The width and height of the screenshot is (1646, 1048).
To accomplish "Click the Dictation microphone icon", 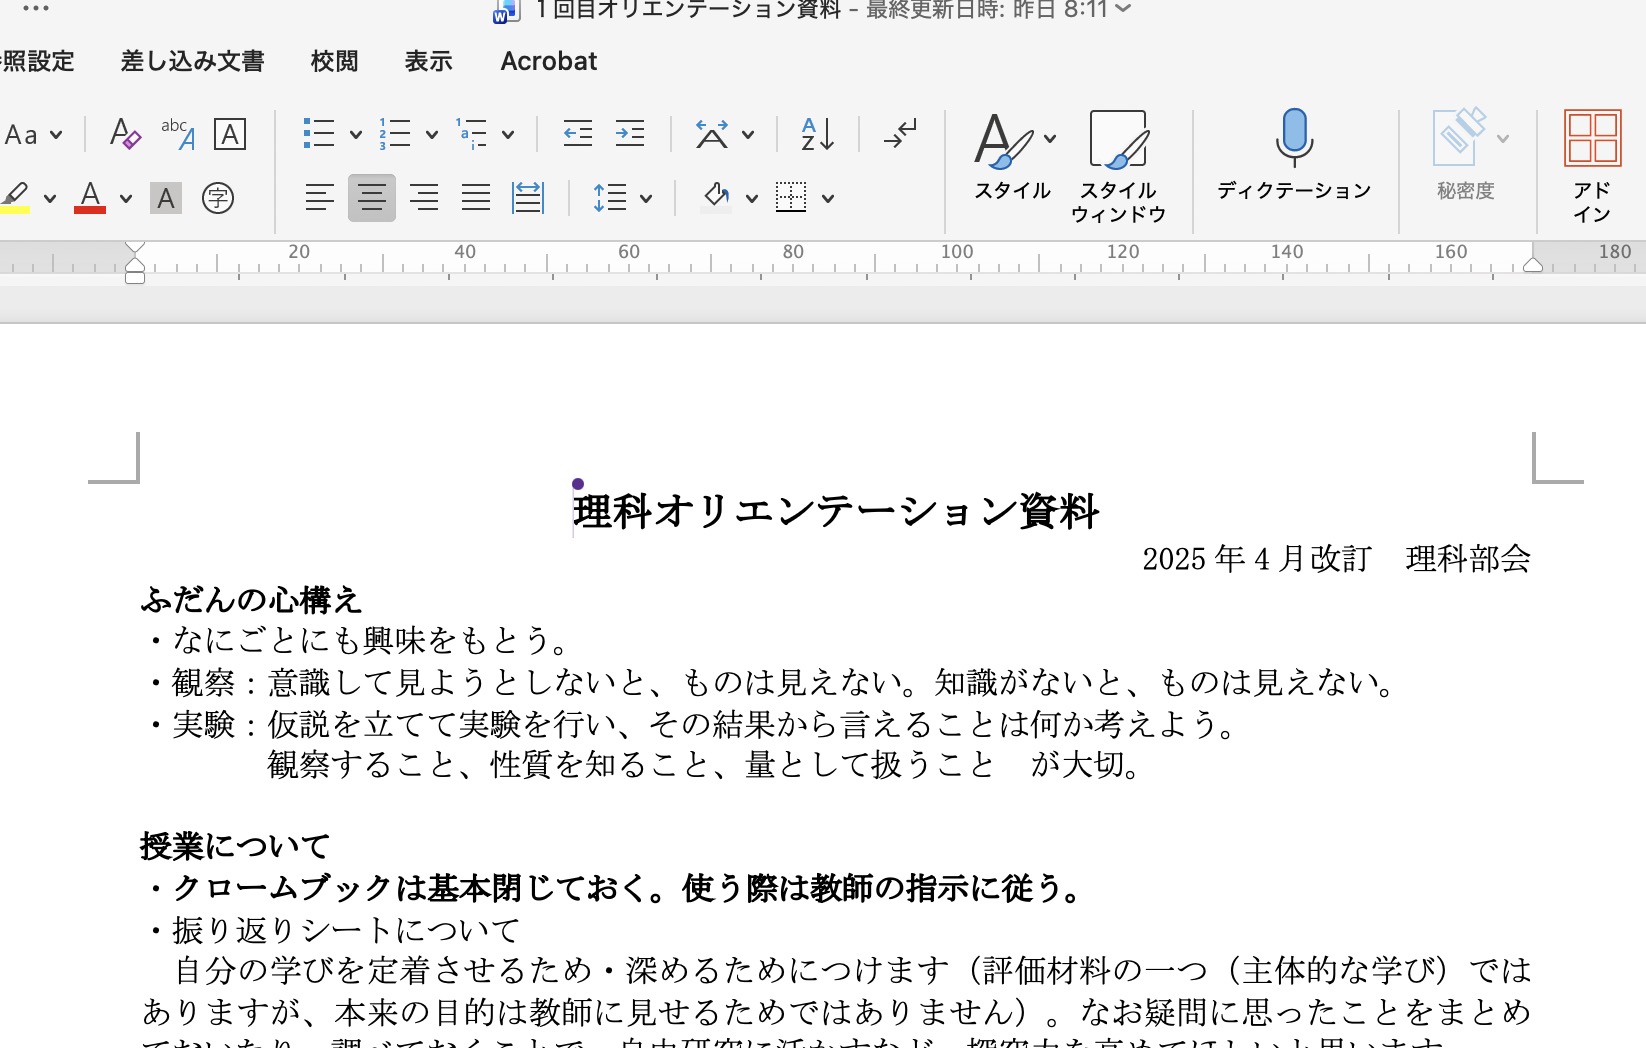I will pos(1293,138).
